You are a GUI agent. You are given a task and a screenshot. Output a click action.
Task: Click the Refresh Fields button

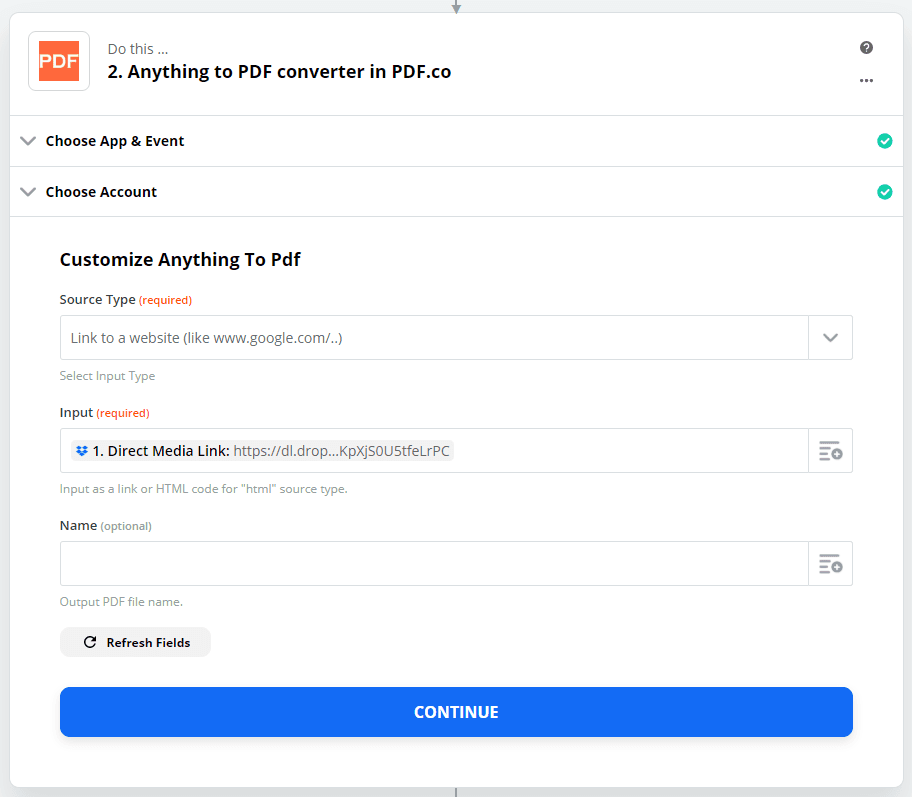click(x=135, y=642)
